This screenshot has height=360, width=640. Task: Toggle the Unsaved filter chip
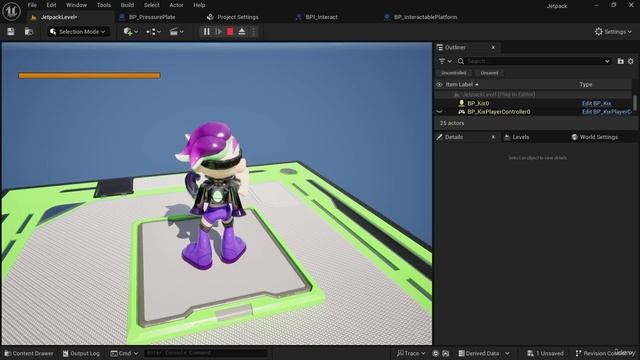coord(489,73)
